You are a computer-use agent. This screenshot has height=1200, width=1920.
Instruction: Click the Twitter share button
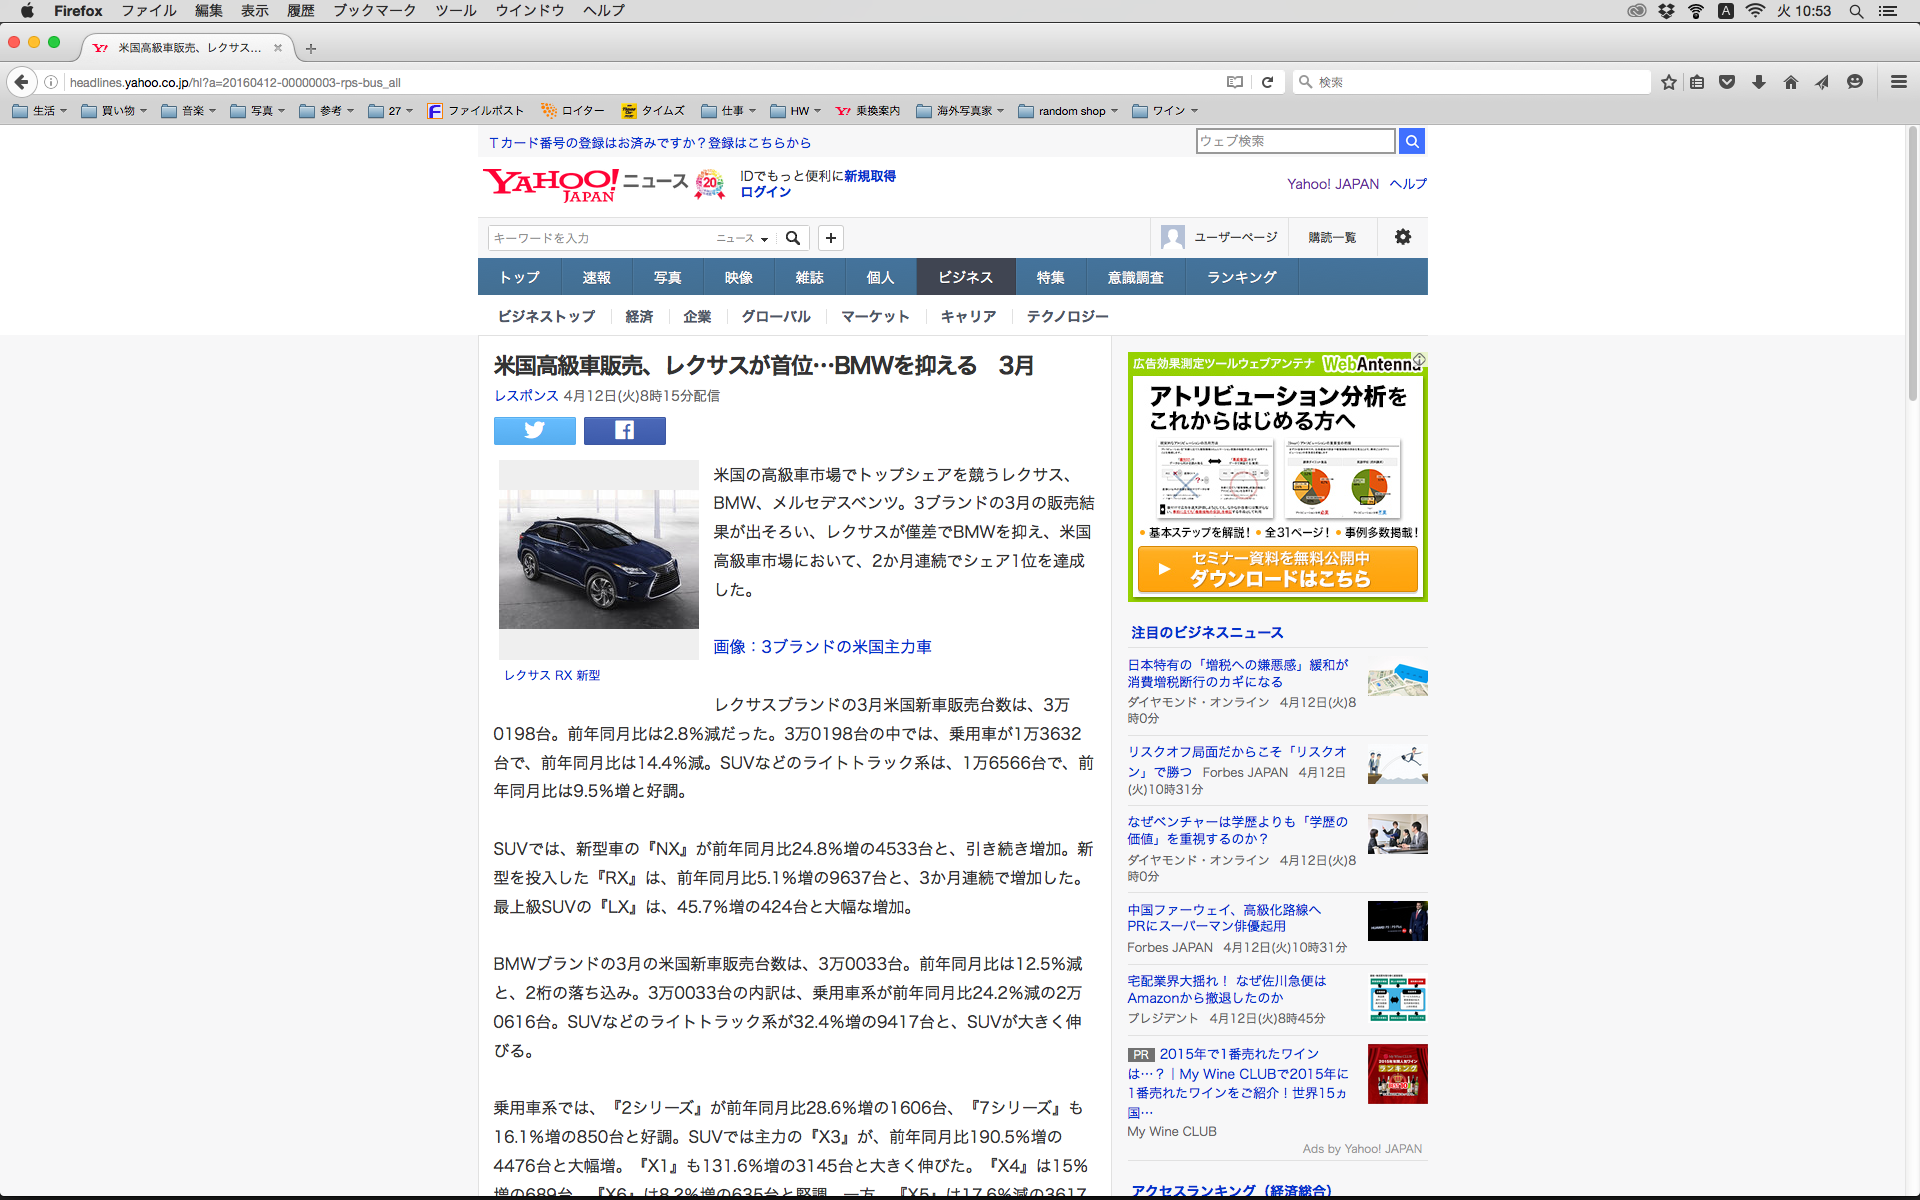click(534, 430)
